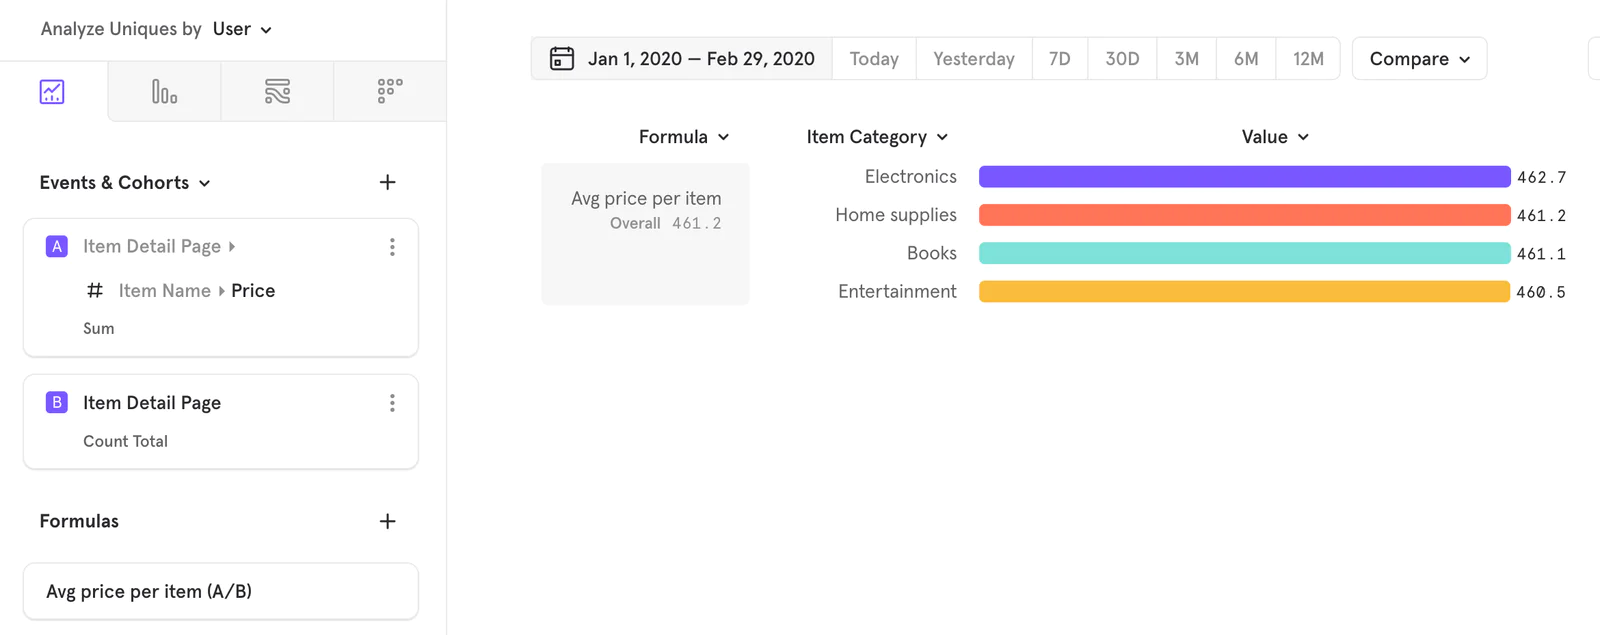Switch to the 30D date range tab
Screen dimensions: 1600x635
(1121, 58)
